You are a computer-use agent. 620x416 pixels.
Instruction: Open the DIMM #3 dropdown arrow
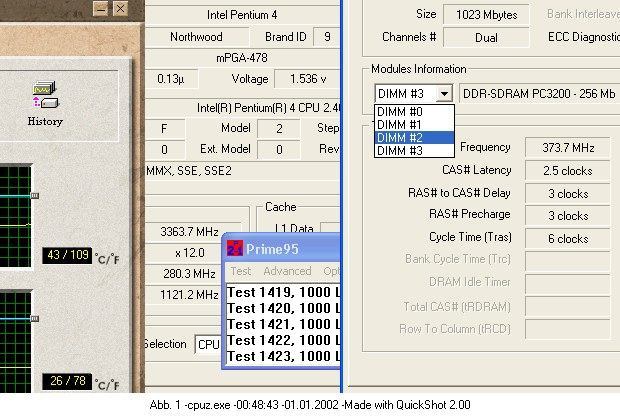444,94
